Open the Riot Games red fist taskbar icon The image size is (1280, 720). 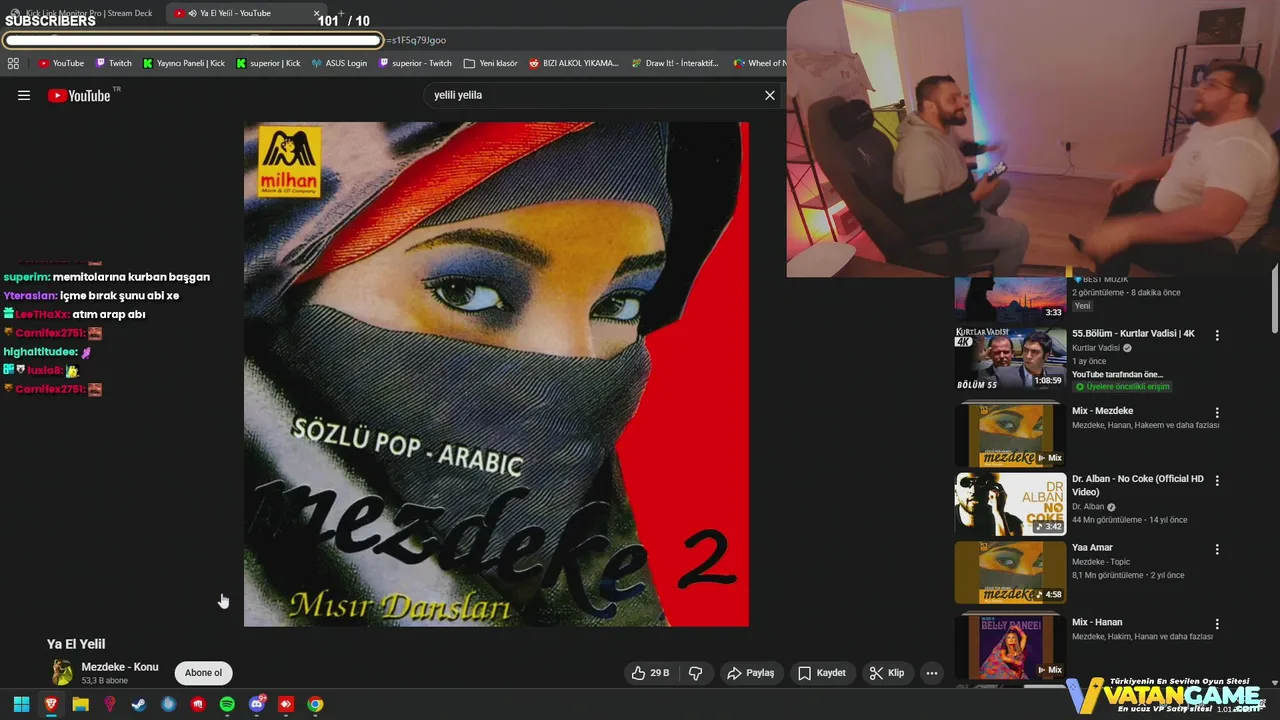tap(198, 704)
